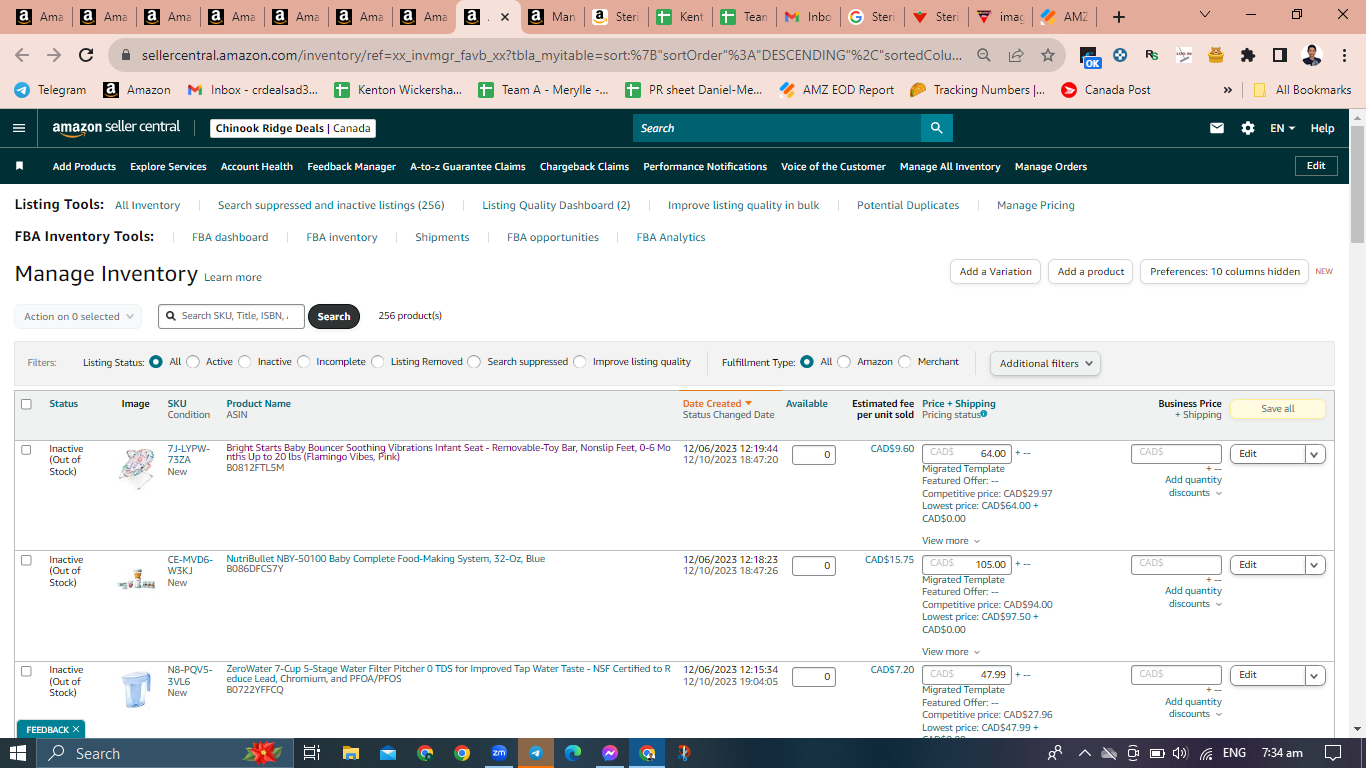The width and height of the screenshot is (1366, 768).
Task: Click the share page icon in address bar
Action: [x=1016, y=55]
